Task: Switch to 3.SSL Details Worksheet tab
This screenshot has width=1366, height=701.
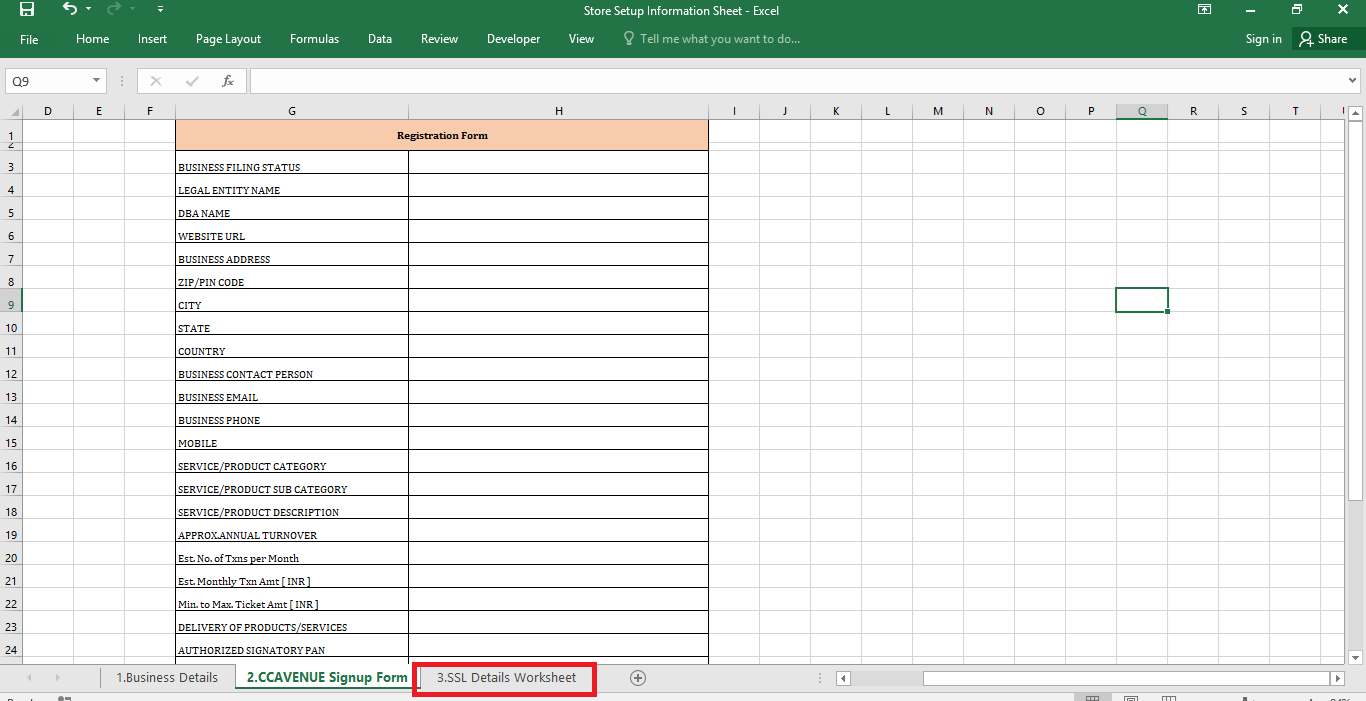Action: (506, 678)
